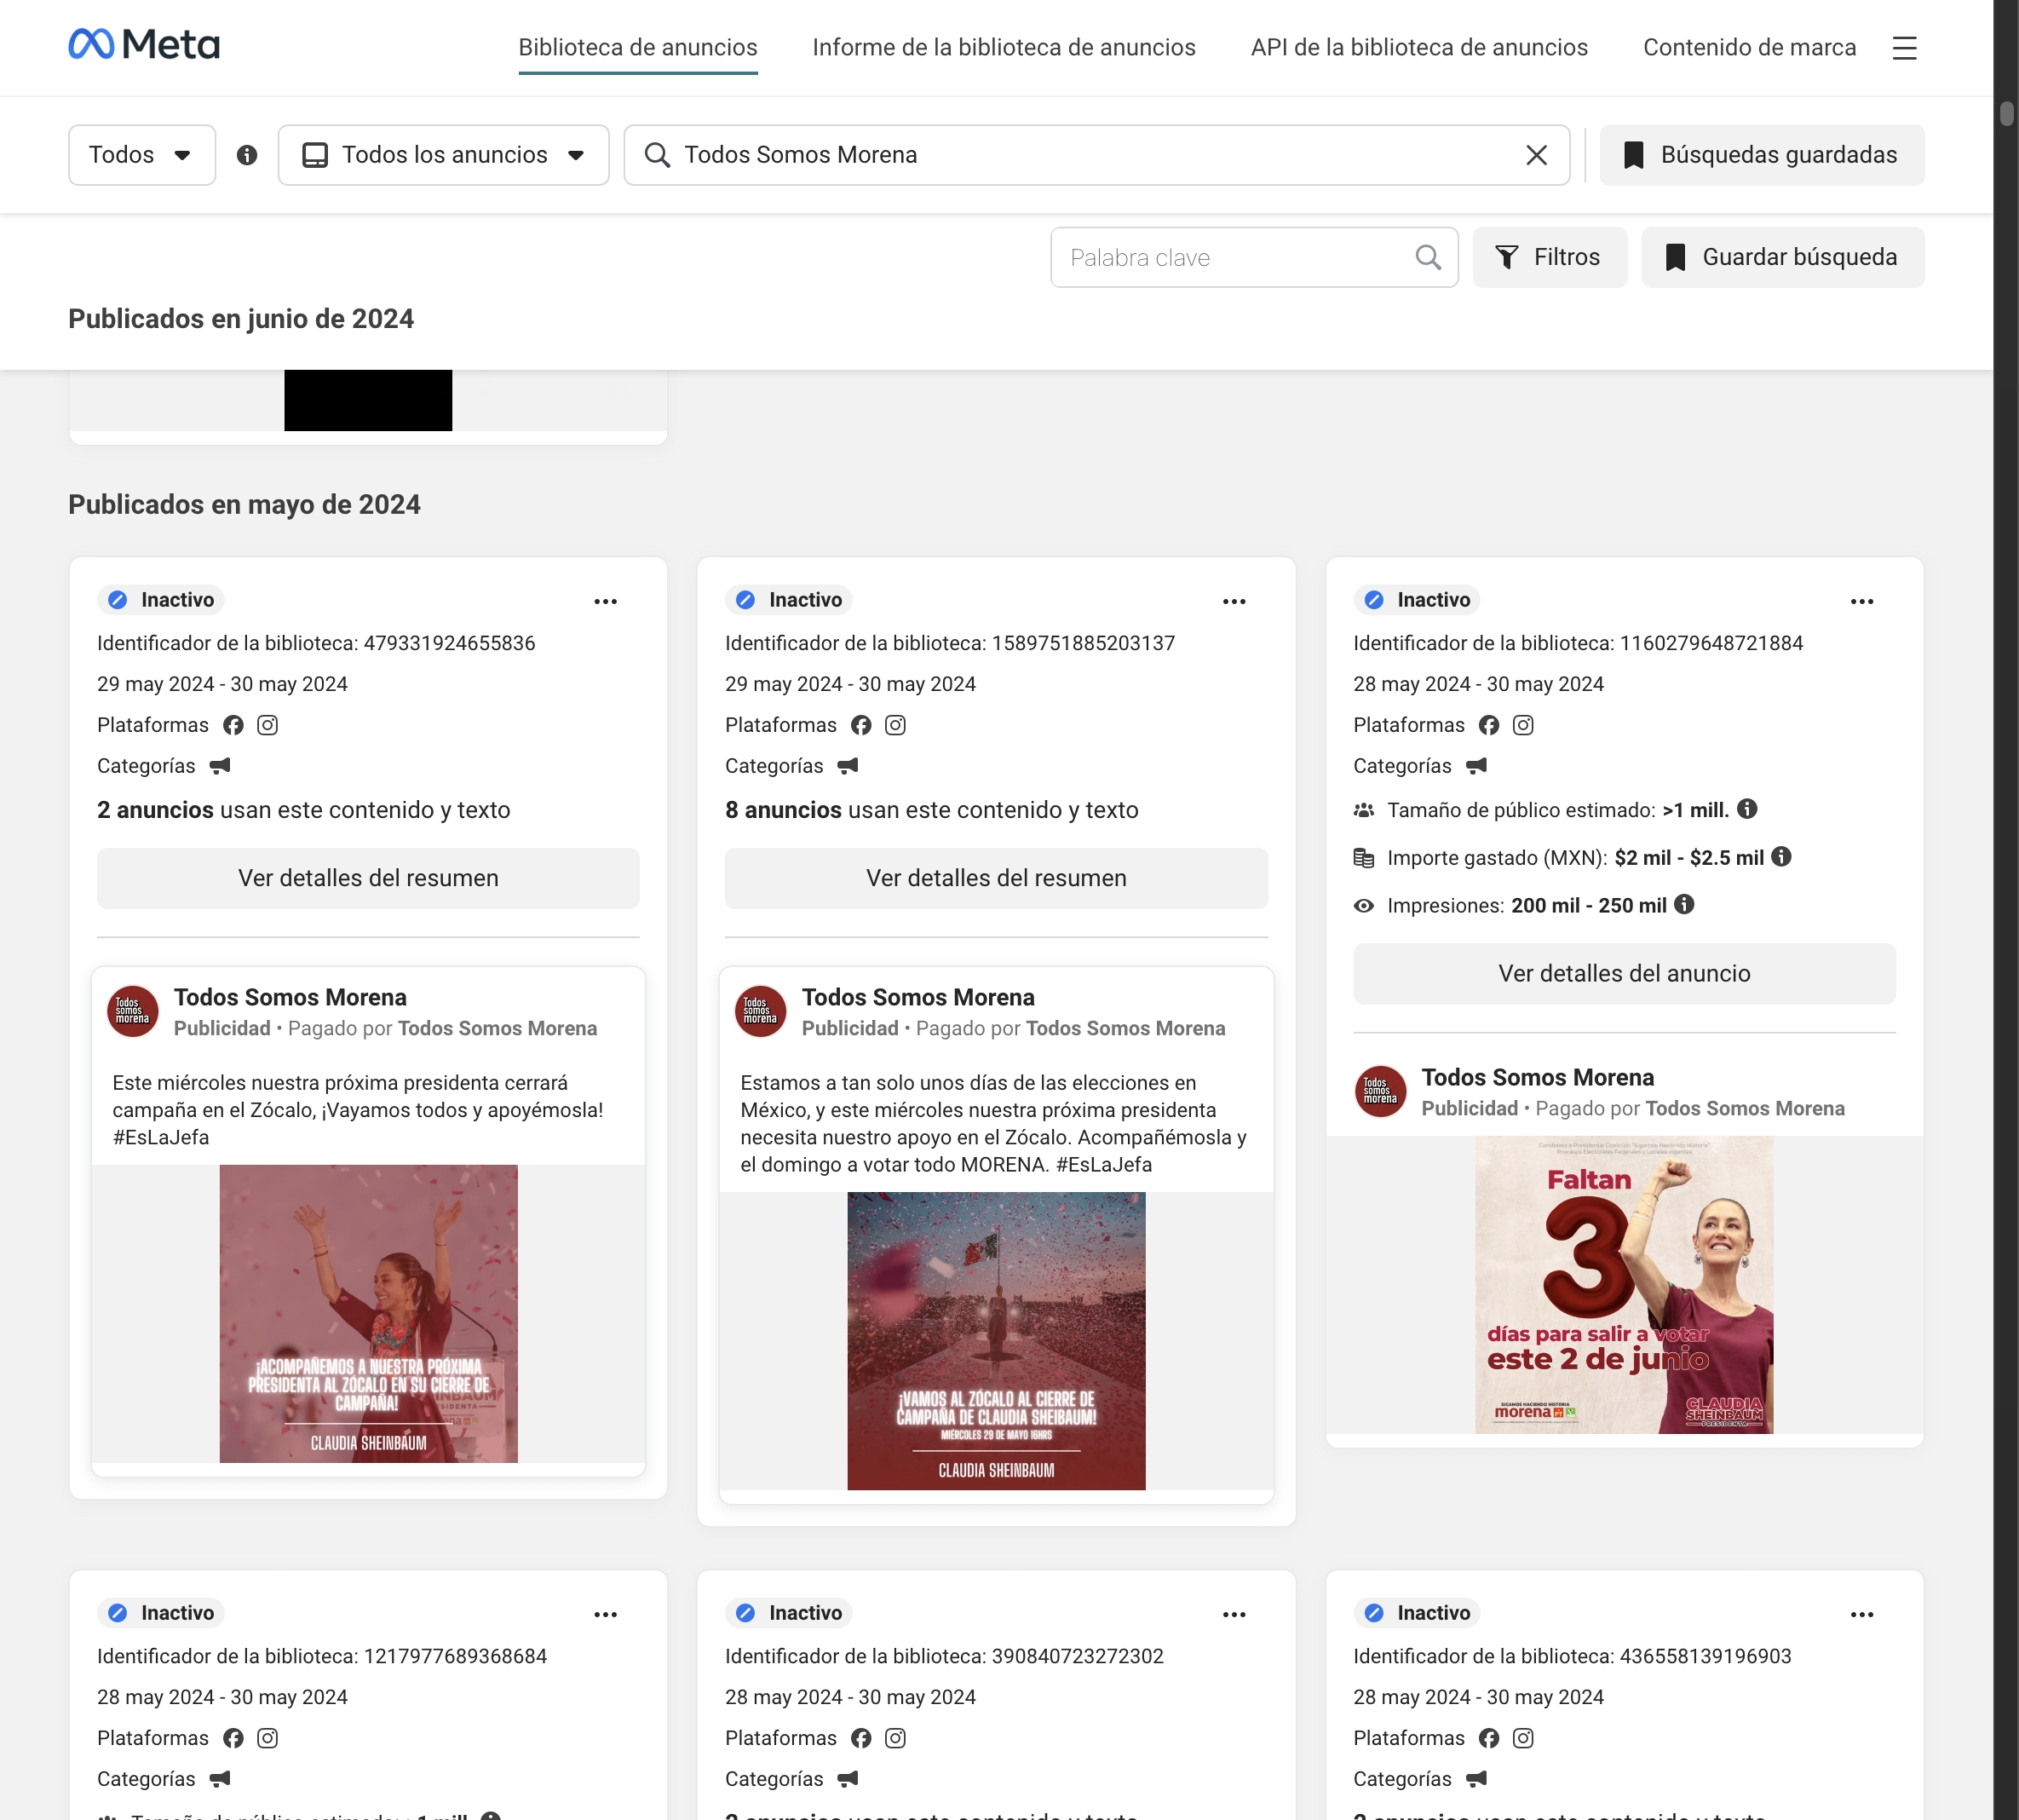Go to API de la biblioteca de anuncios
This screenshot has height=1820, width=2019.
coord(1419,47)
